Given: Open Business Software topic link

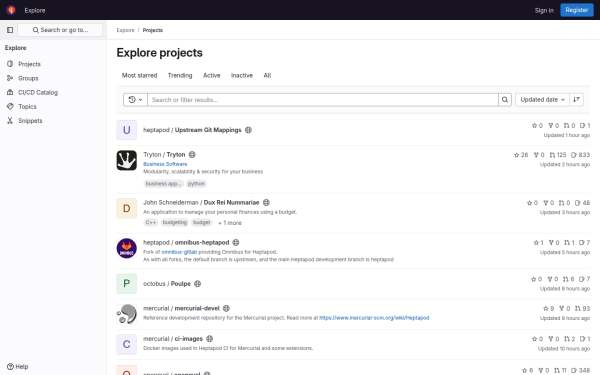Looking at the screenshot, I should point(165,164).
